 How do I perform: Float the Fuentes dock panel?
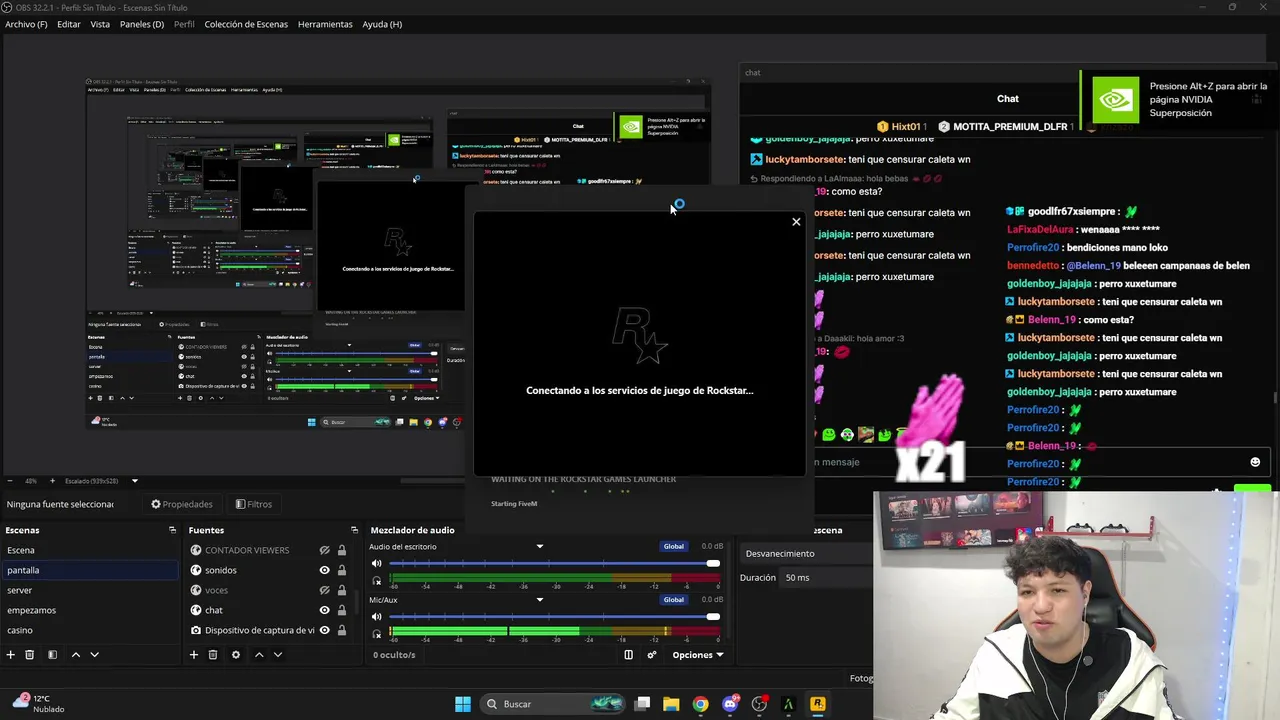click(x=354, y=530)
